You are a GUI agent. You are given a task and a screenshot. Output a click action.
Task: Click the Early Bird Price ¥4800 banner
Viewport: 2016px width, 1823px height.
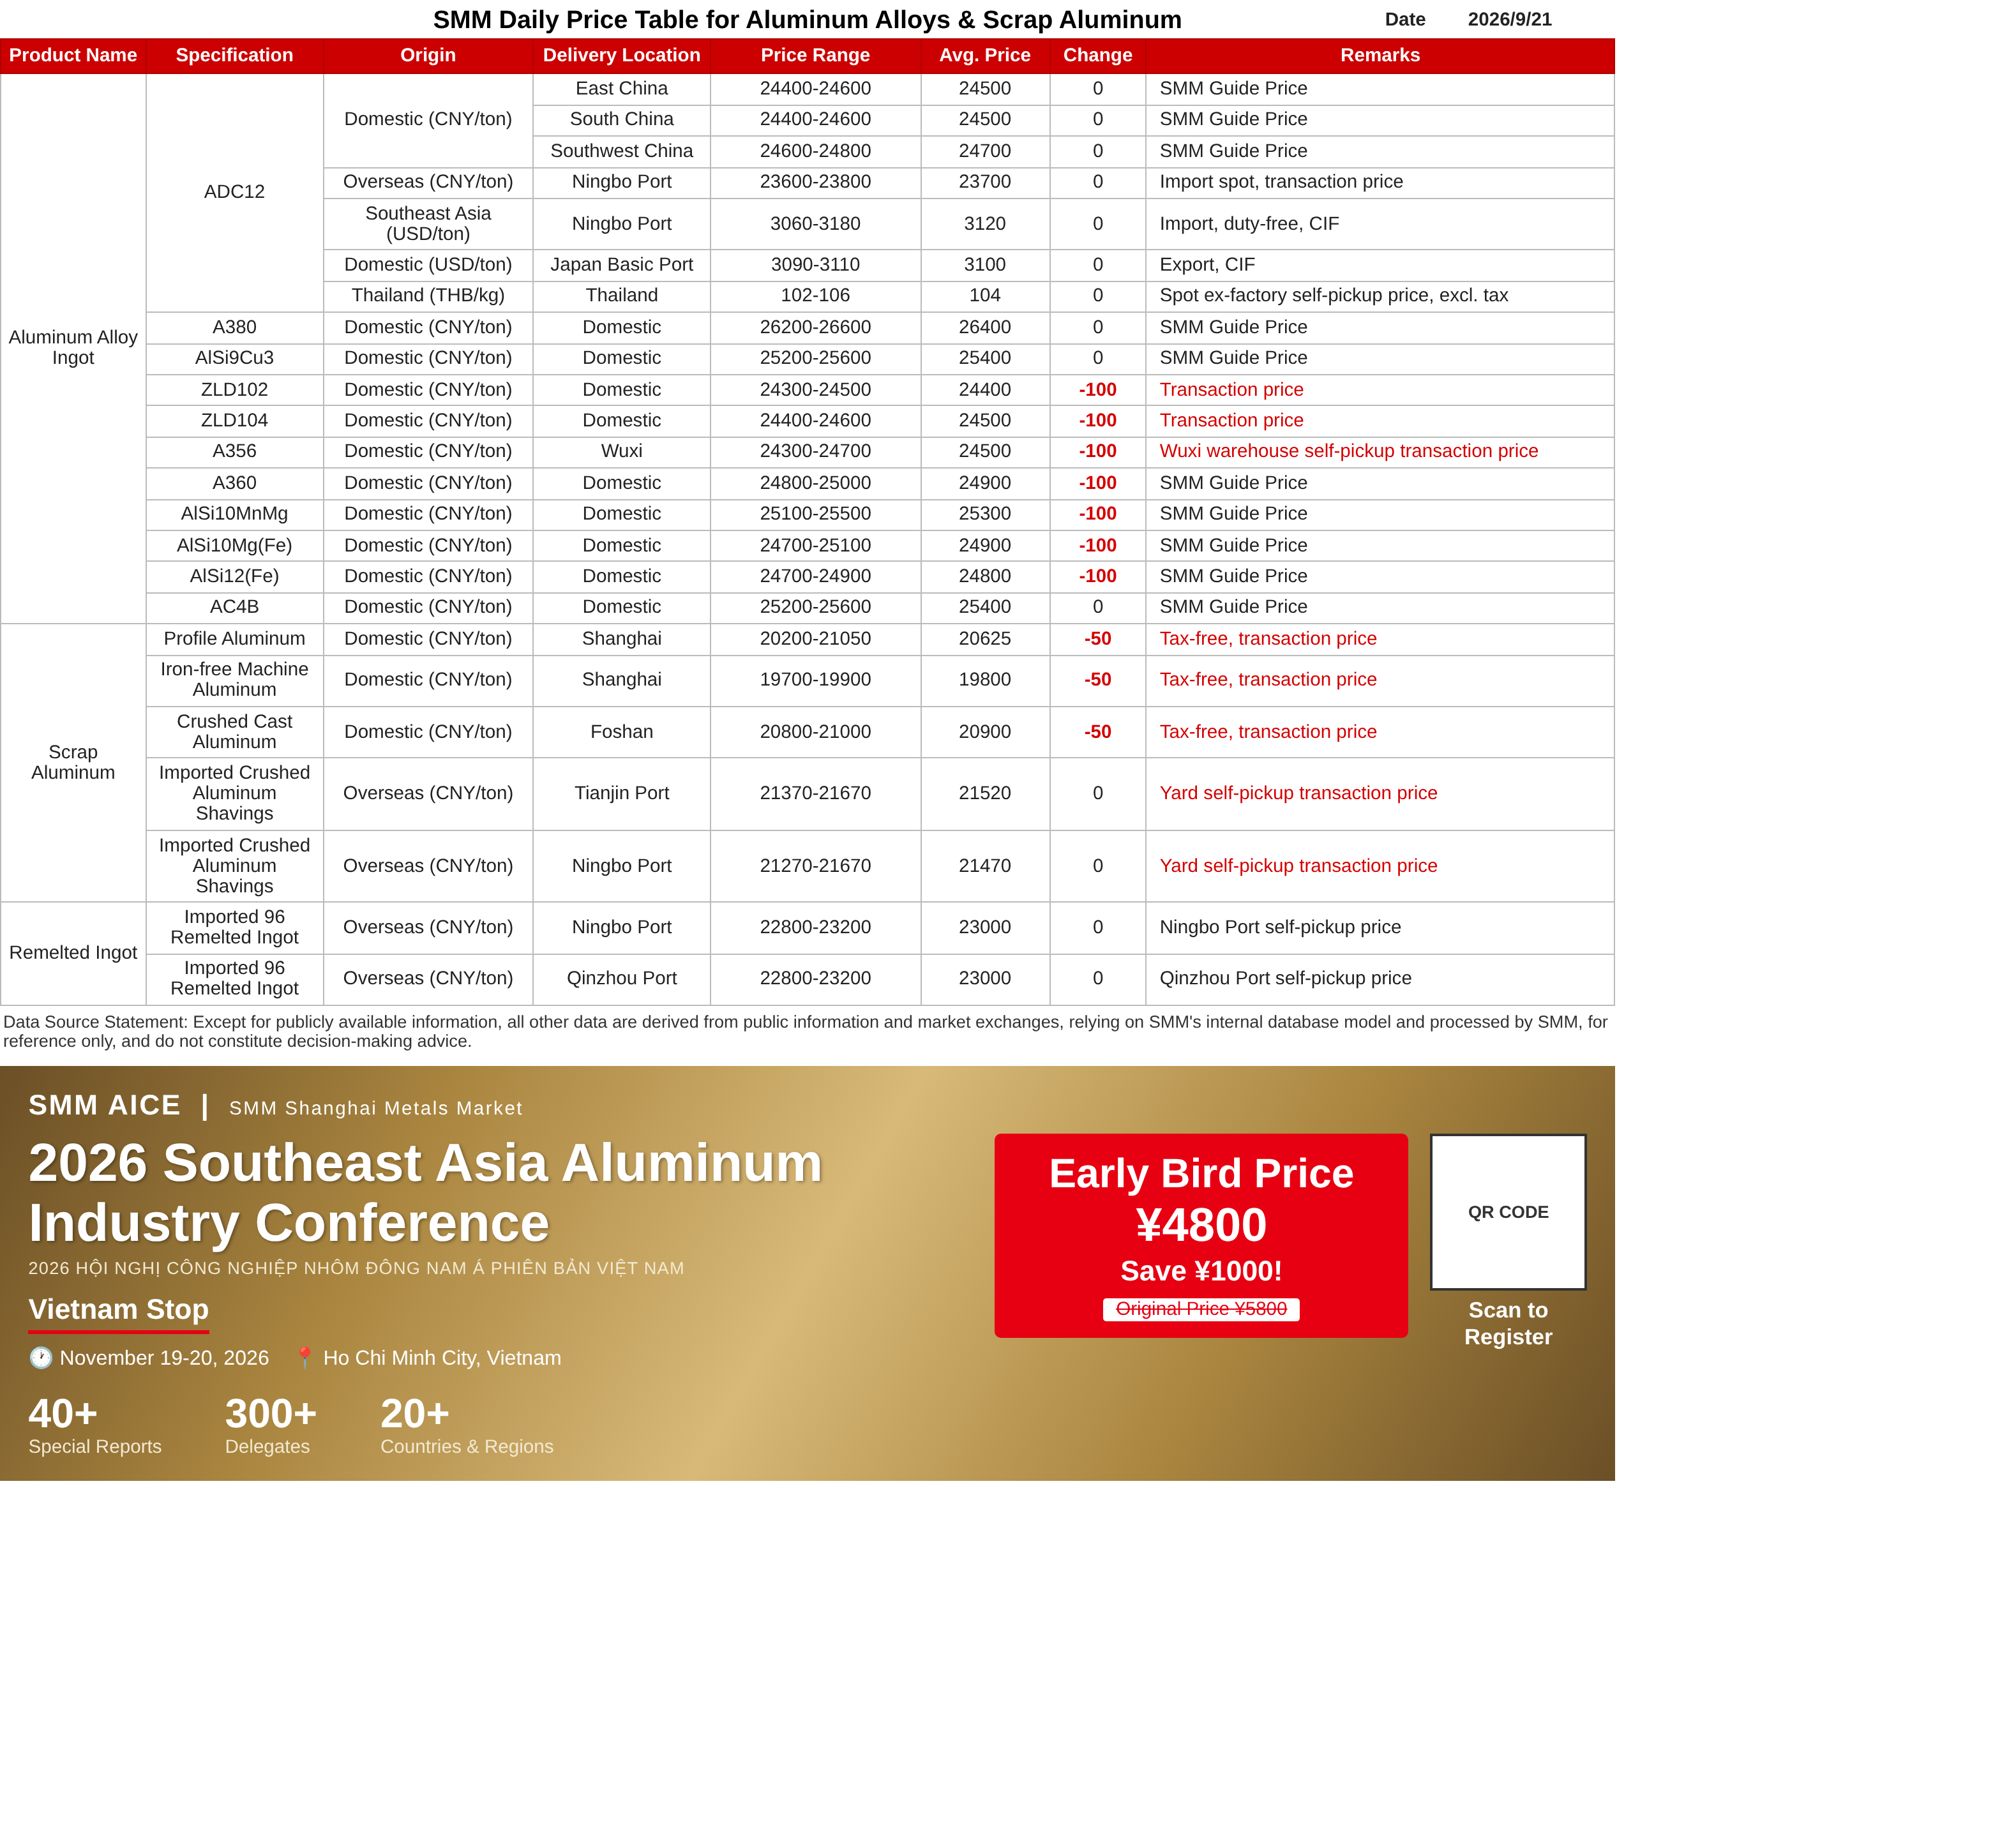(1201, 1235)
